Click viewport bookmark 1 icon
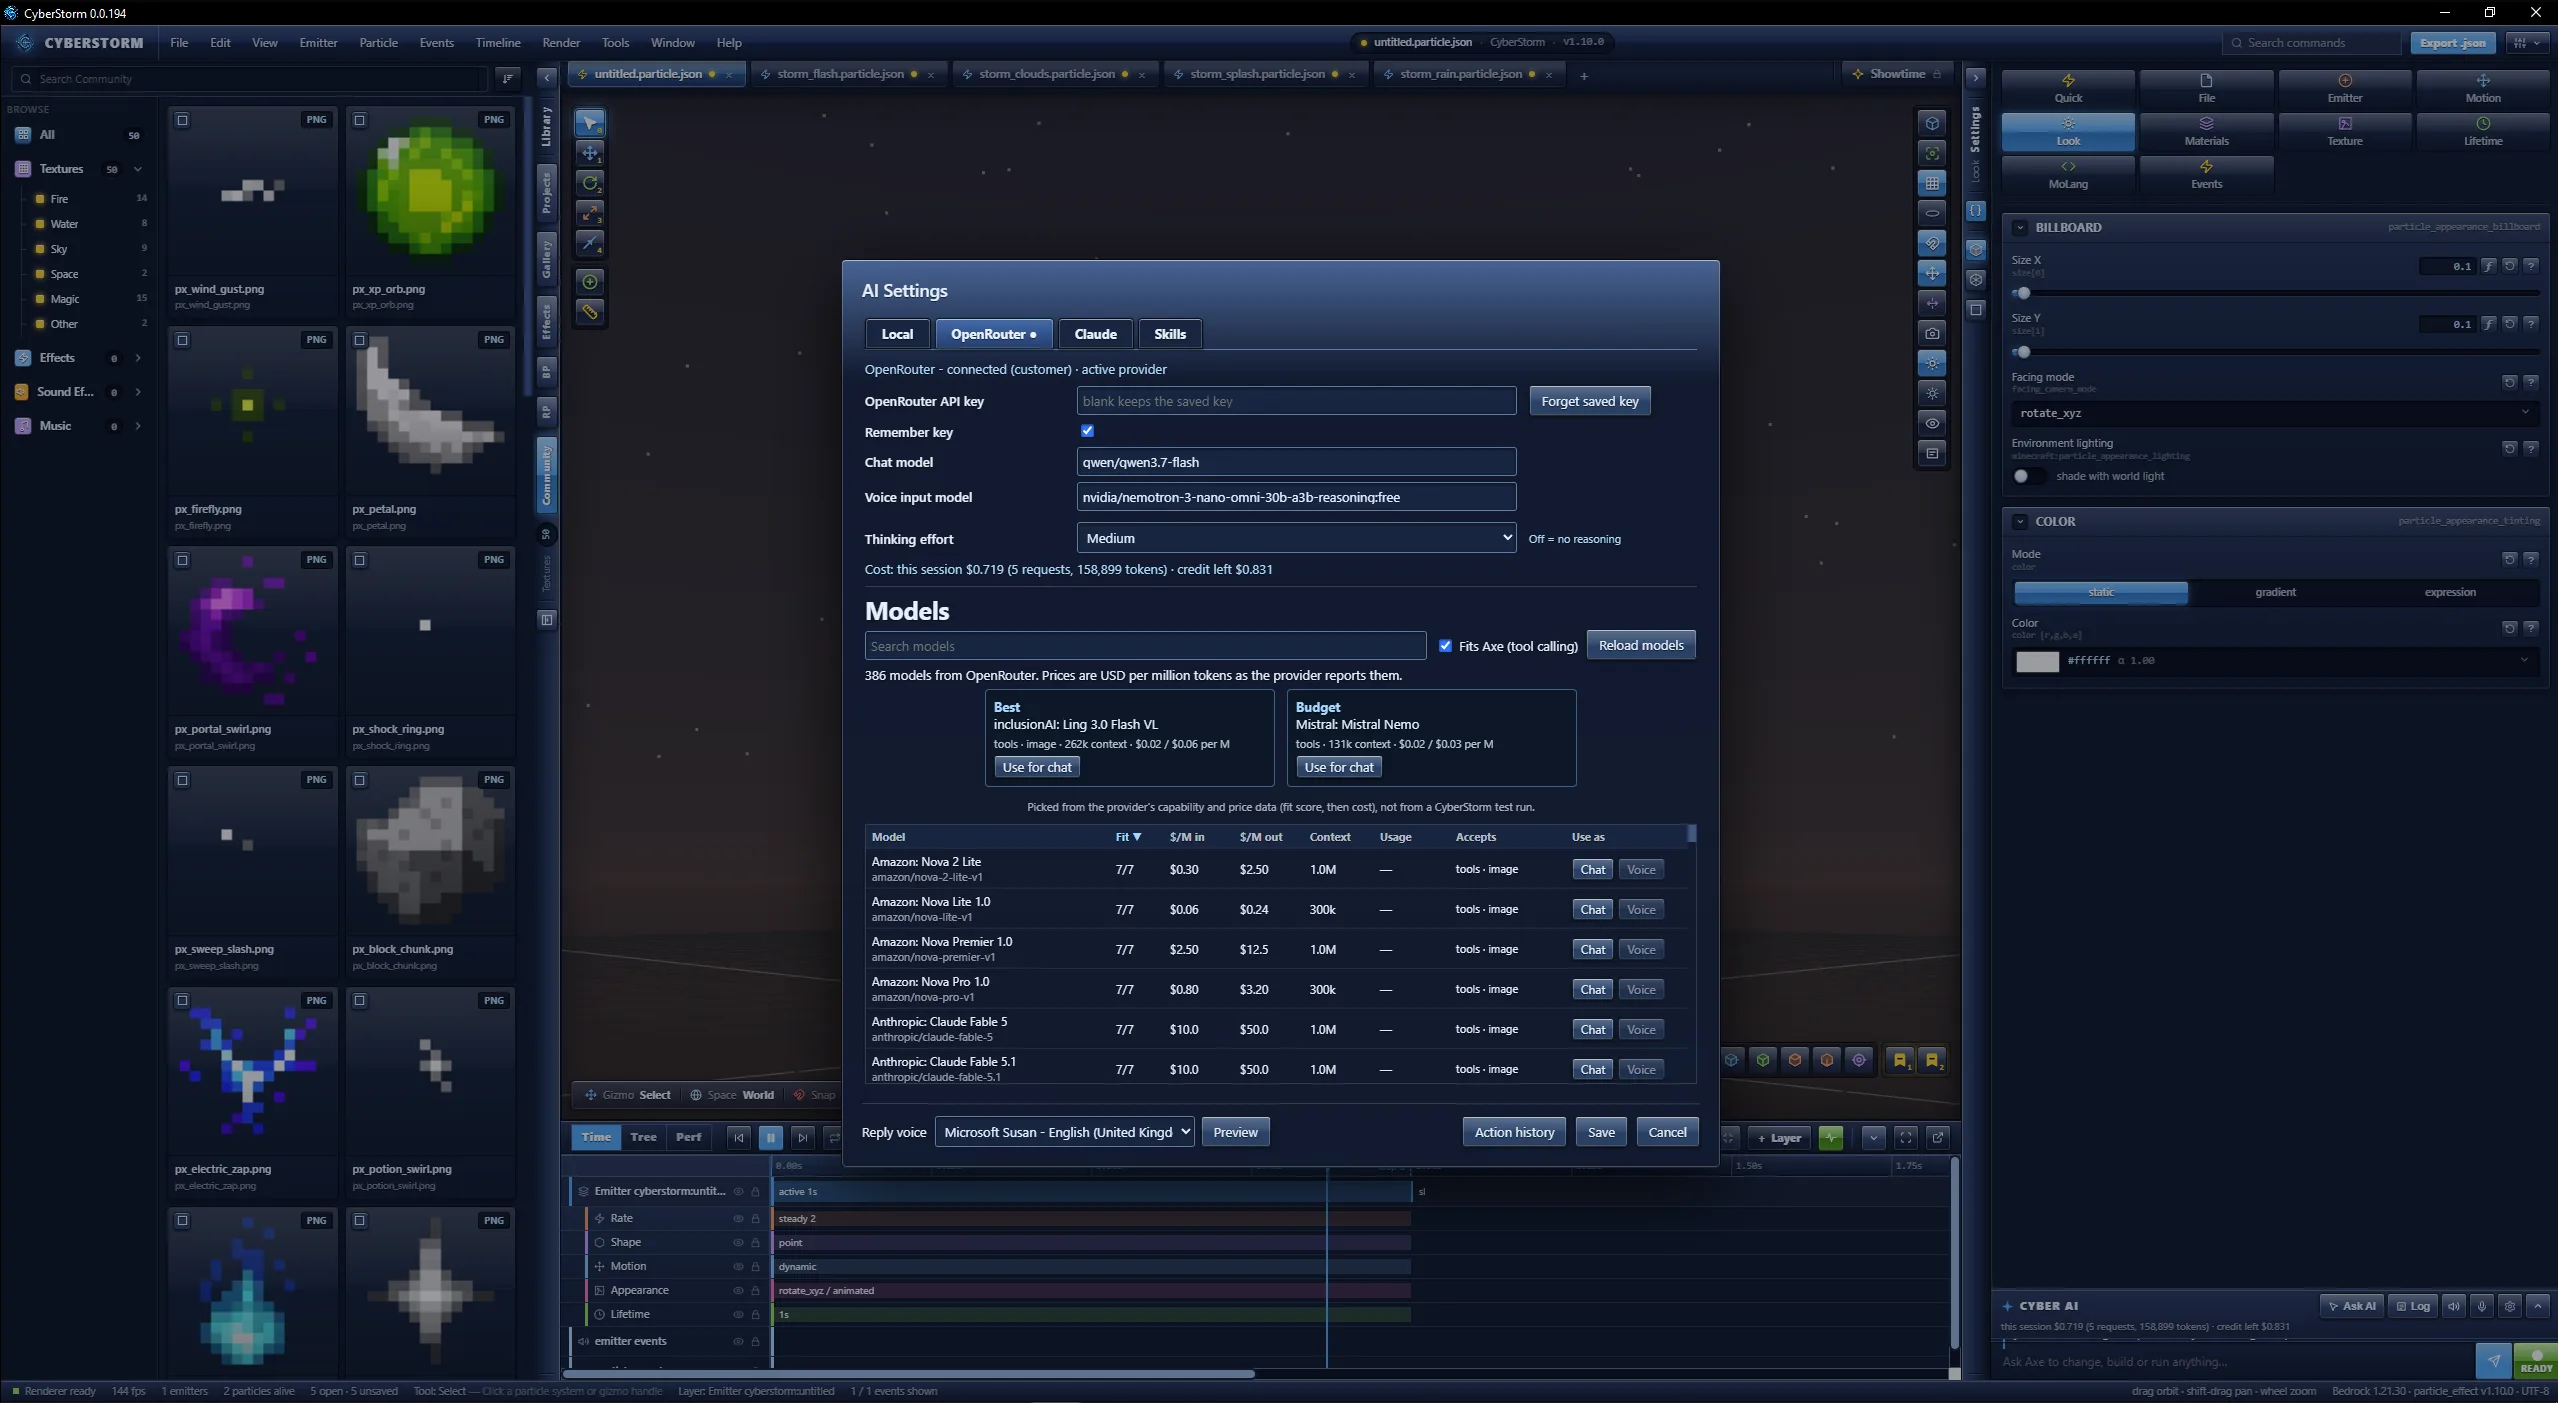Screen dimensions: 2558x1403 pyautogui.click(x=1900, y=1060)
